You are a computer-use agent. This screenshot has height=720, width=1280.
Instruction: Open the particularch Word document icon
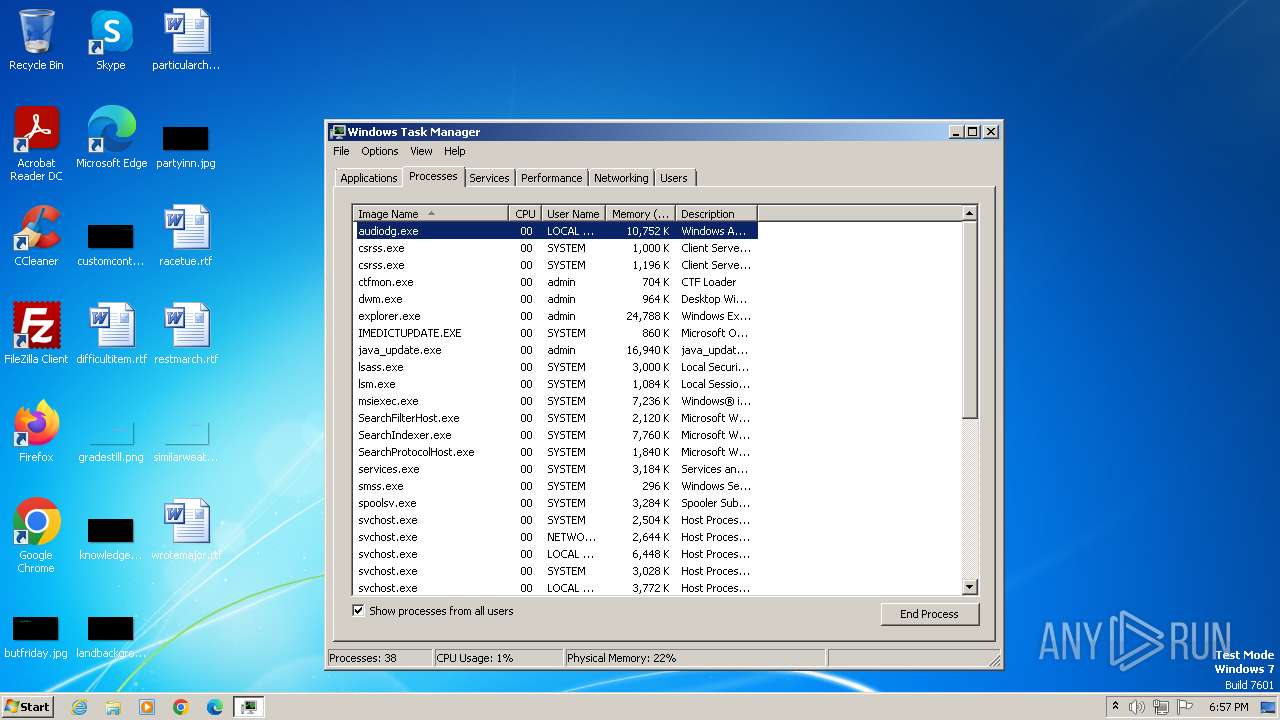click(x=186, y=40)
